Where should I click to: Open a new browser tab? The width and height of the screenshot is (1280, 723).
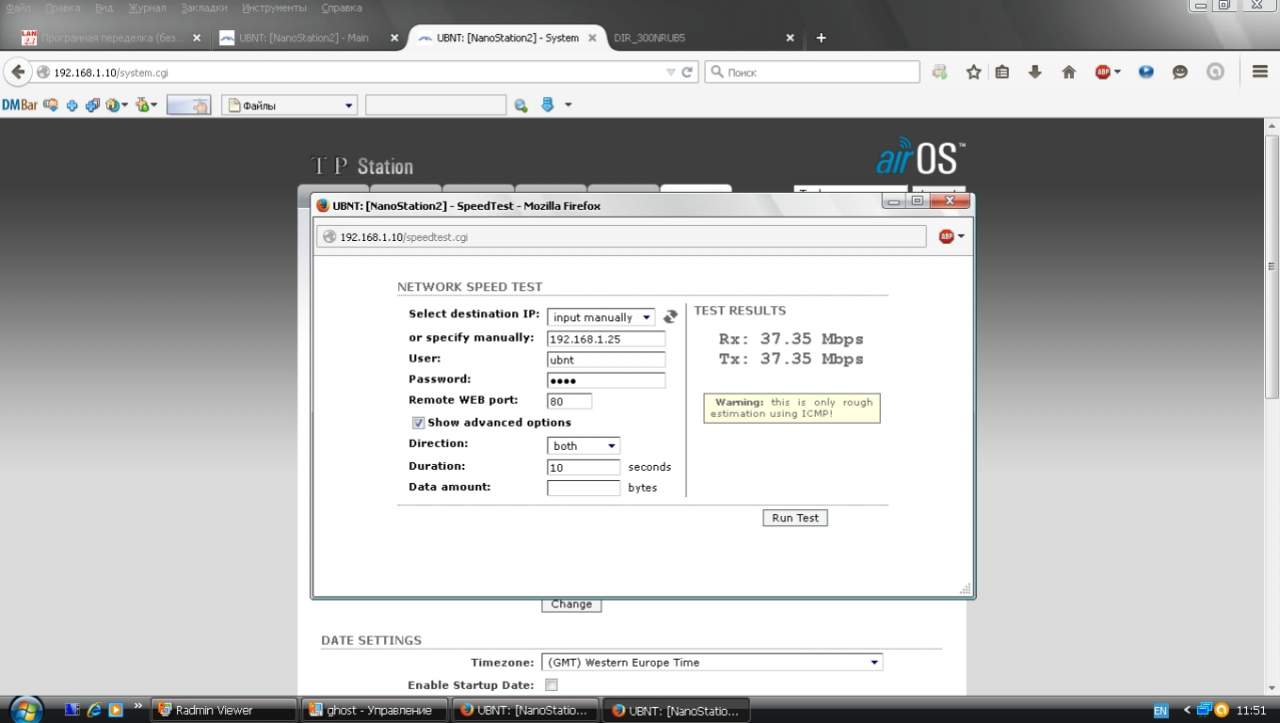(821, 38)
